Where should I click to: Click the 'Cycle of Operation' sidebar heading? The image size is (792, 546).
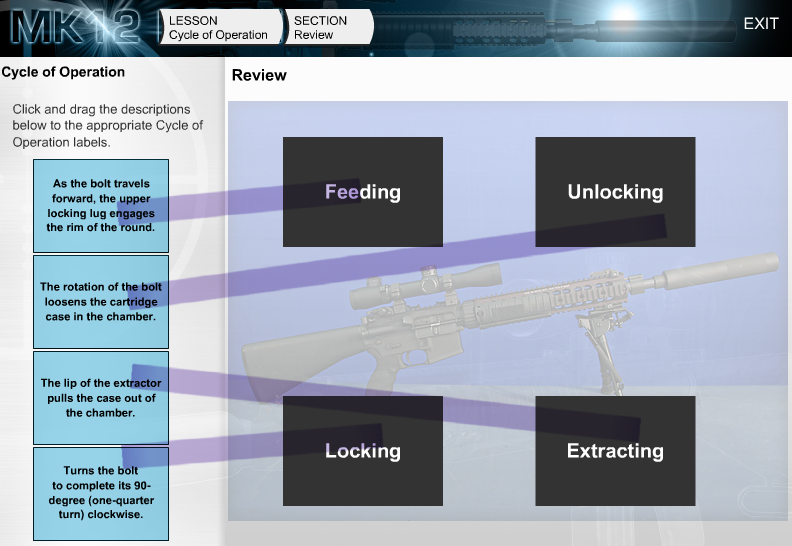63,72
